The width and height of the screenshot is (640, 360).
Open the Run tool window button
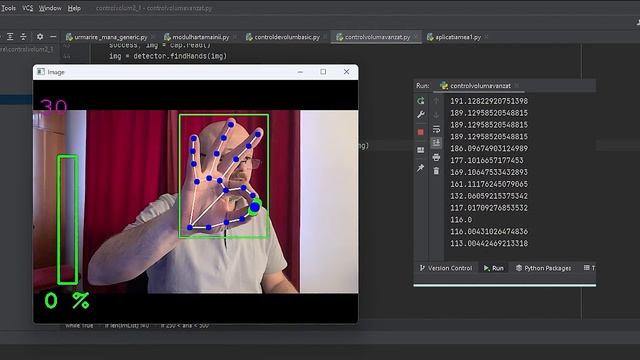(493, 268)
